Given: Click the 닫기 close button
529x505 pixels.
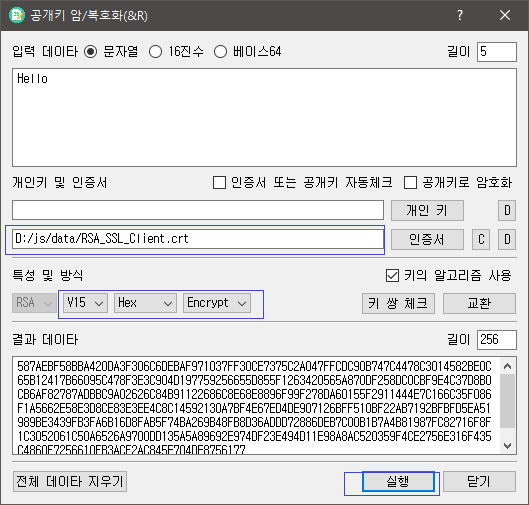Looking at the screenshot, I should [x=479, y=481].
